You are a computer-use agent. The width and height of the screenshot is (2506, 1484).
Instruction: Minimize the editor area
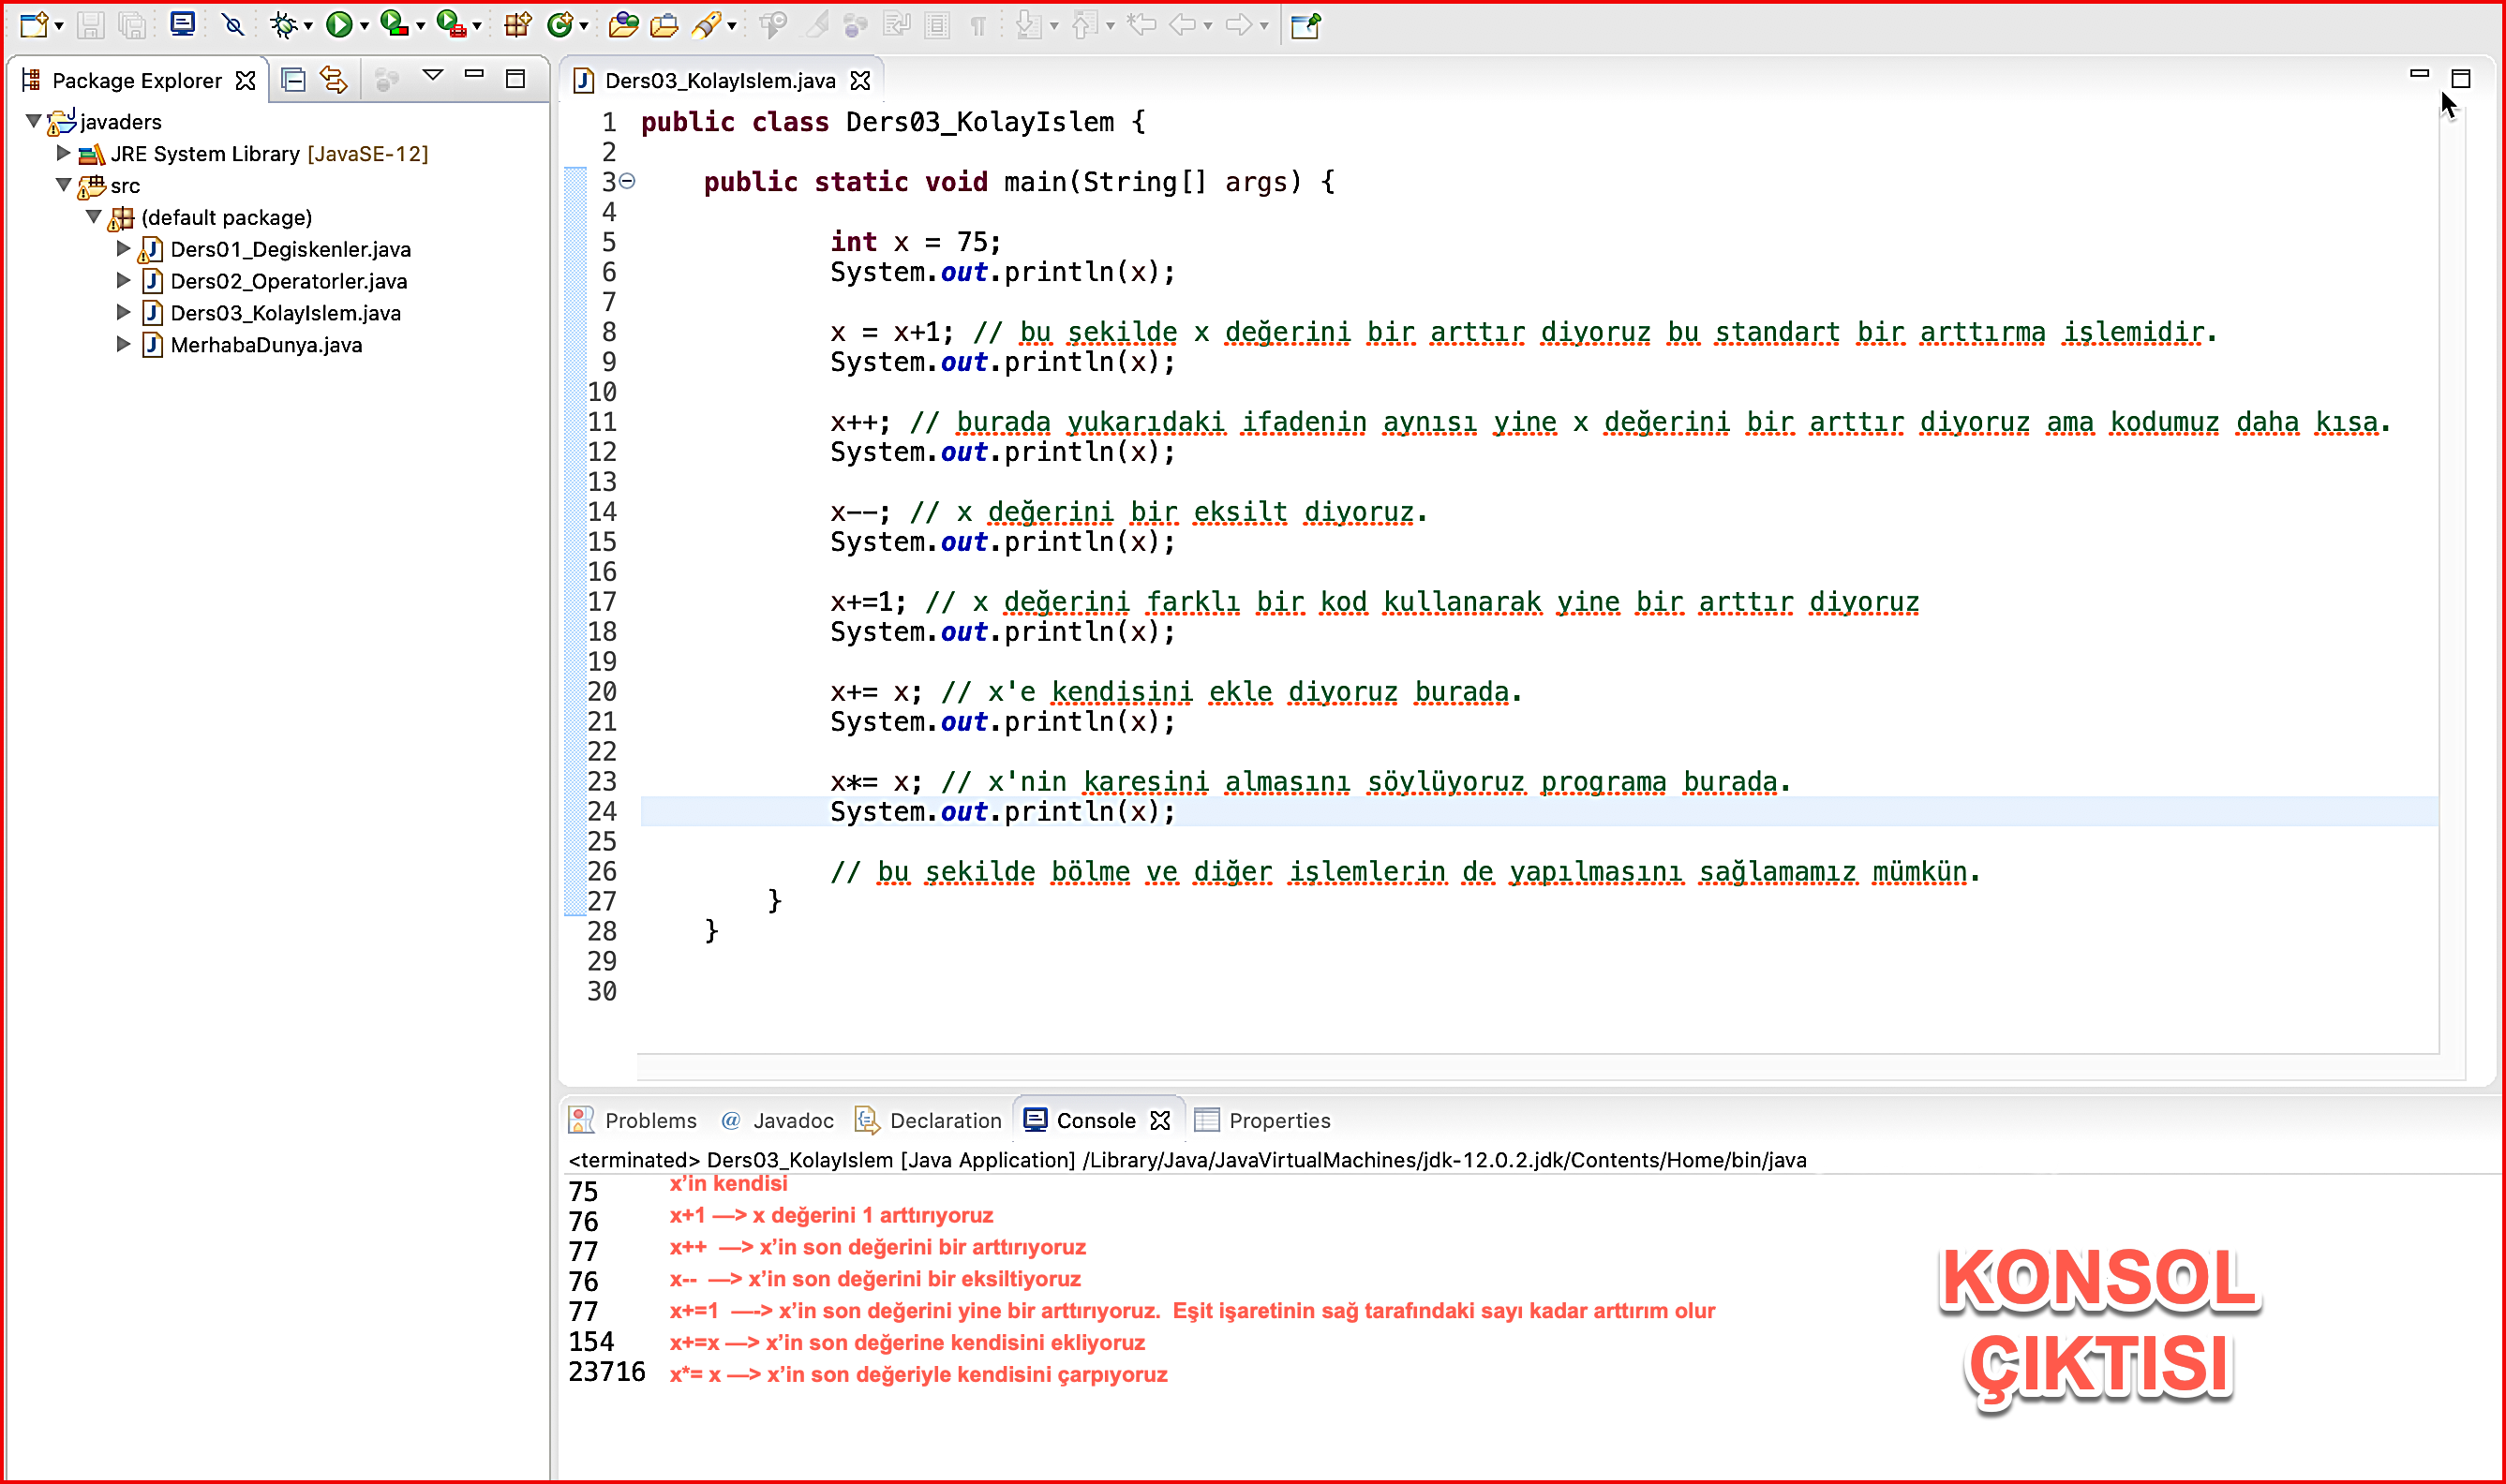tap(2419, 73)
